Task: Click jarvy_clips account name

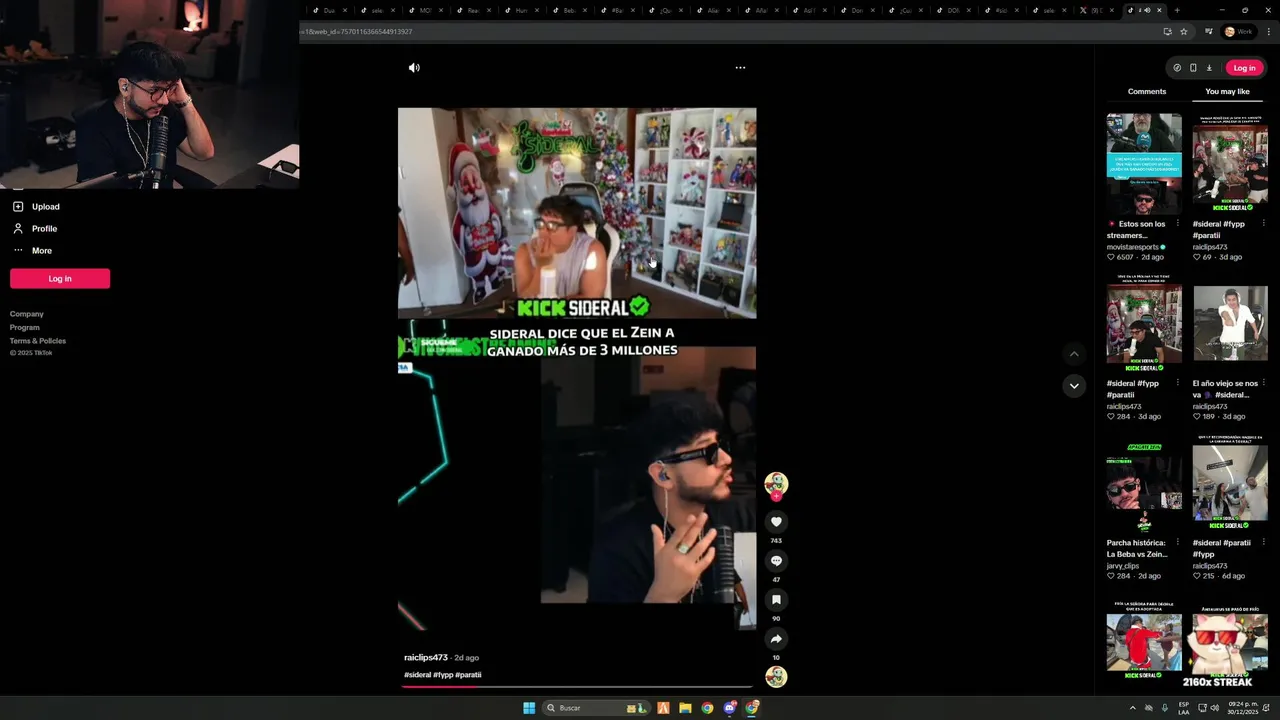Action: tap(1123, 566)
